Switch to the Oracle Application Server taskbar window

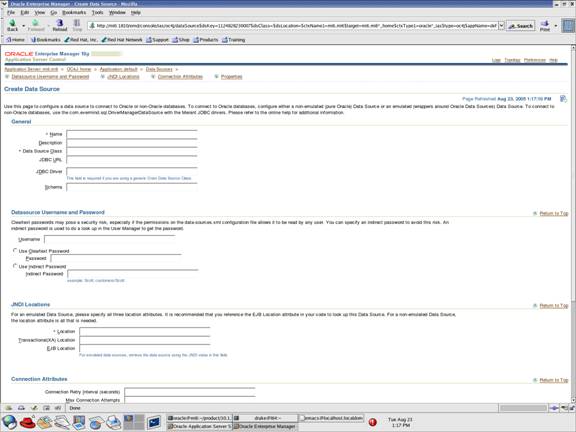[199, 426]
